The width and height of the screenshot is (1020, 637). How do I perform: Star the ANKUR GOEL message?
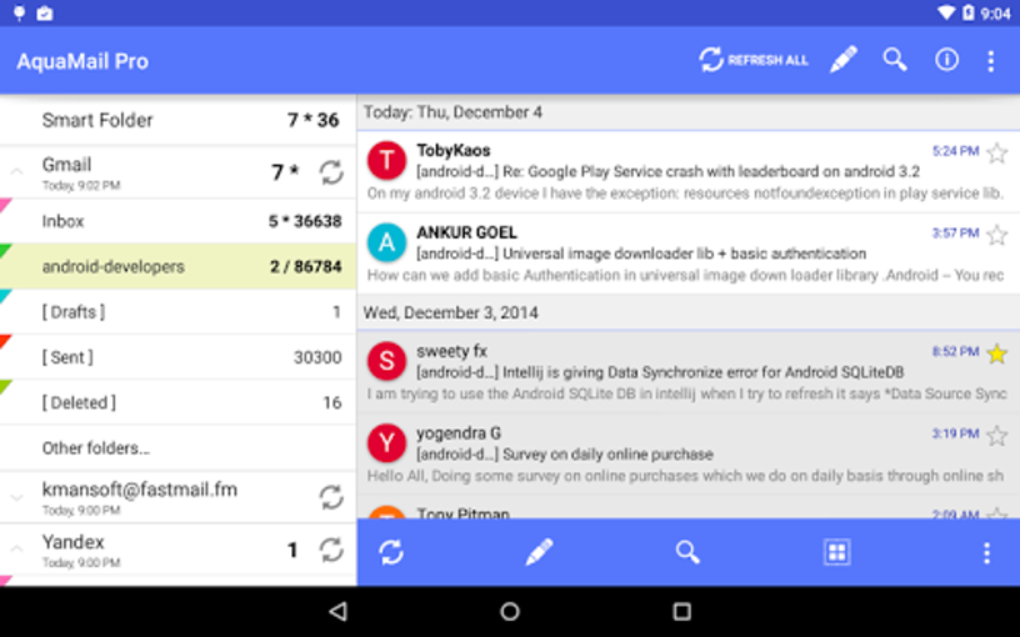coord(996,234)
